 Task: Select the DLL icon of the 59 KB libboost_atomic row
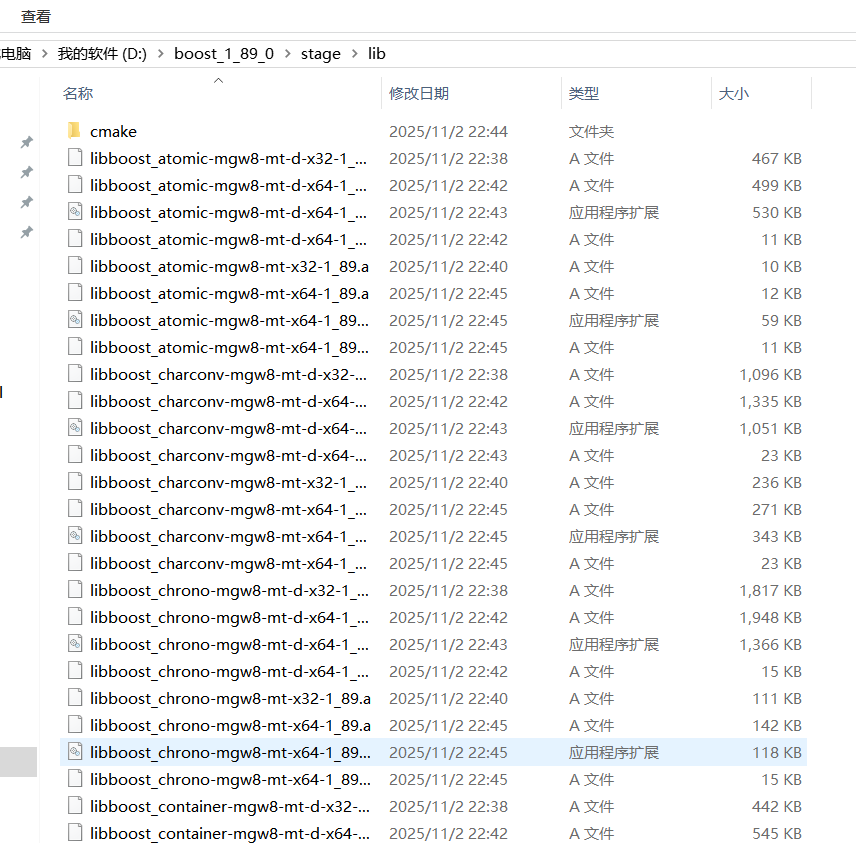75,320
